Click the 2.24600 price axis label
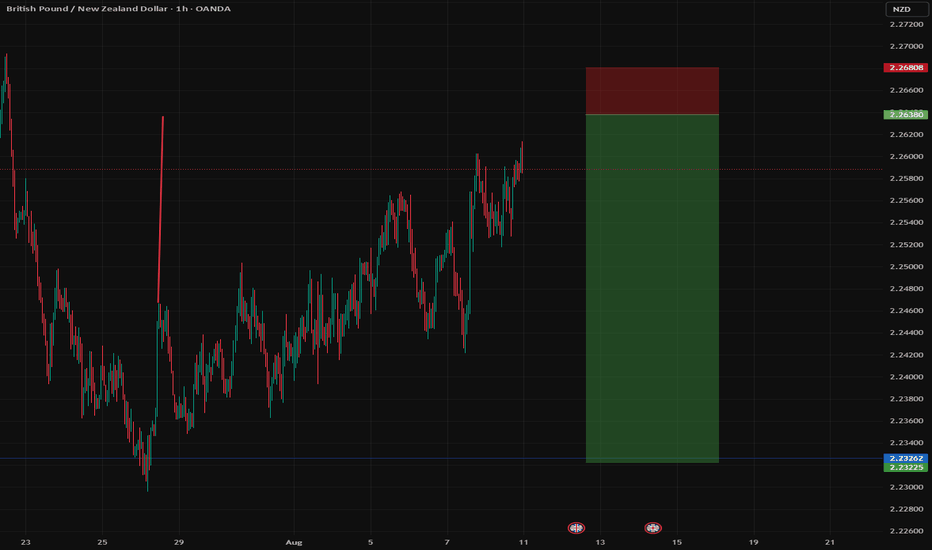 click(906, 310)
